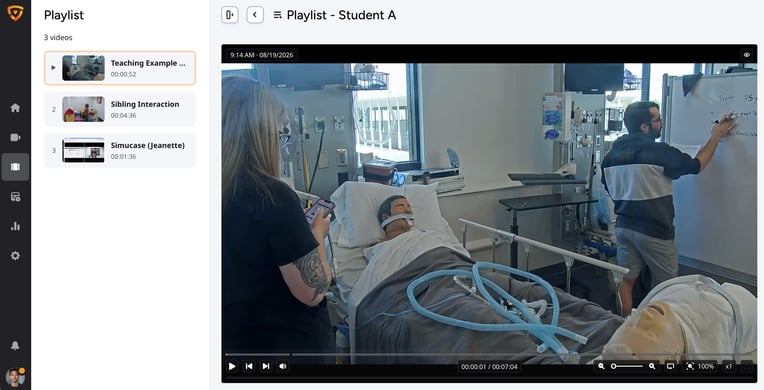Click the Sibling Interaction thumbnail

(x=83, y=109)
